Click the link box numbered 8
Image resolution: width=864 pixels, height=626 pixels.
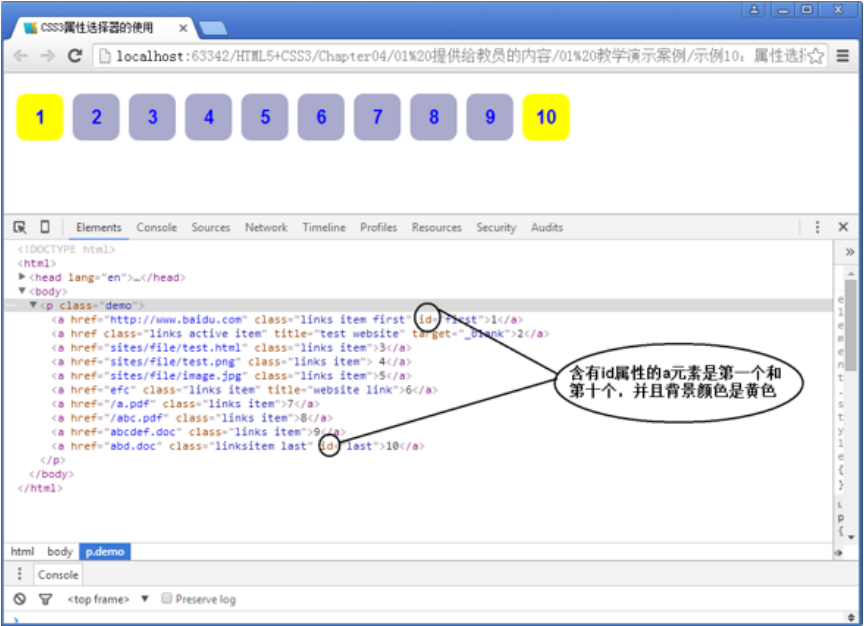pos(433,117)
